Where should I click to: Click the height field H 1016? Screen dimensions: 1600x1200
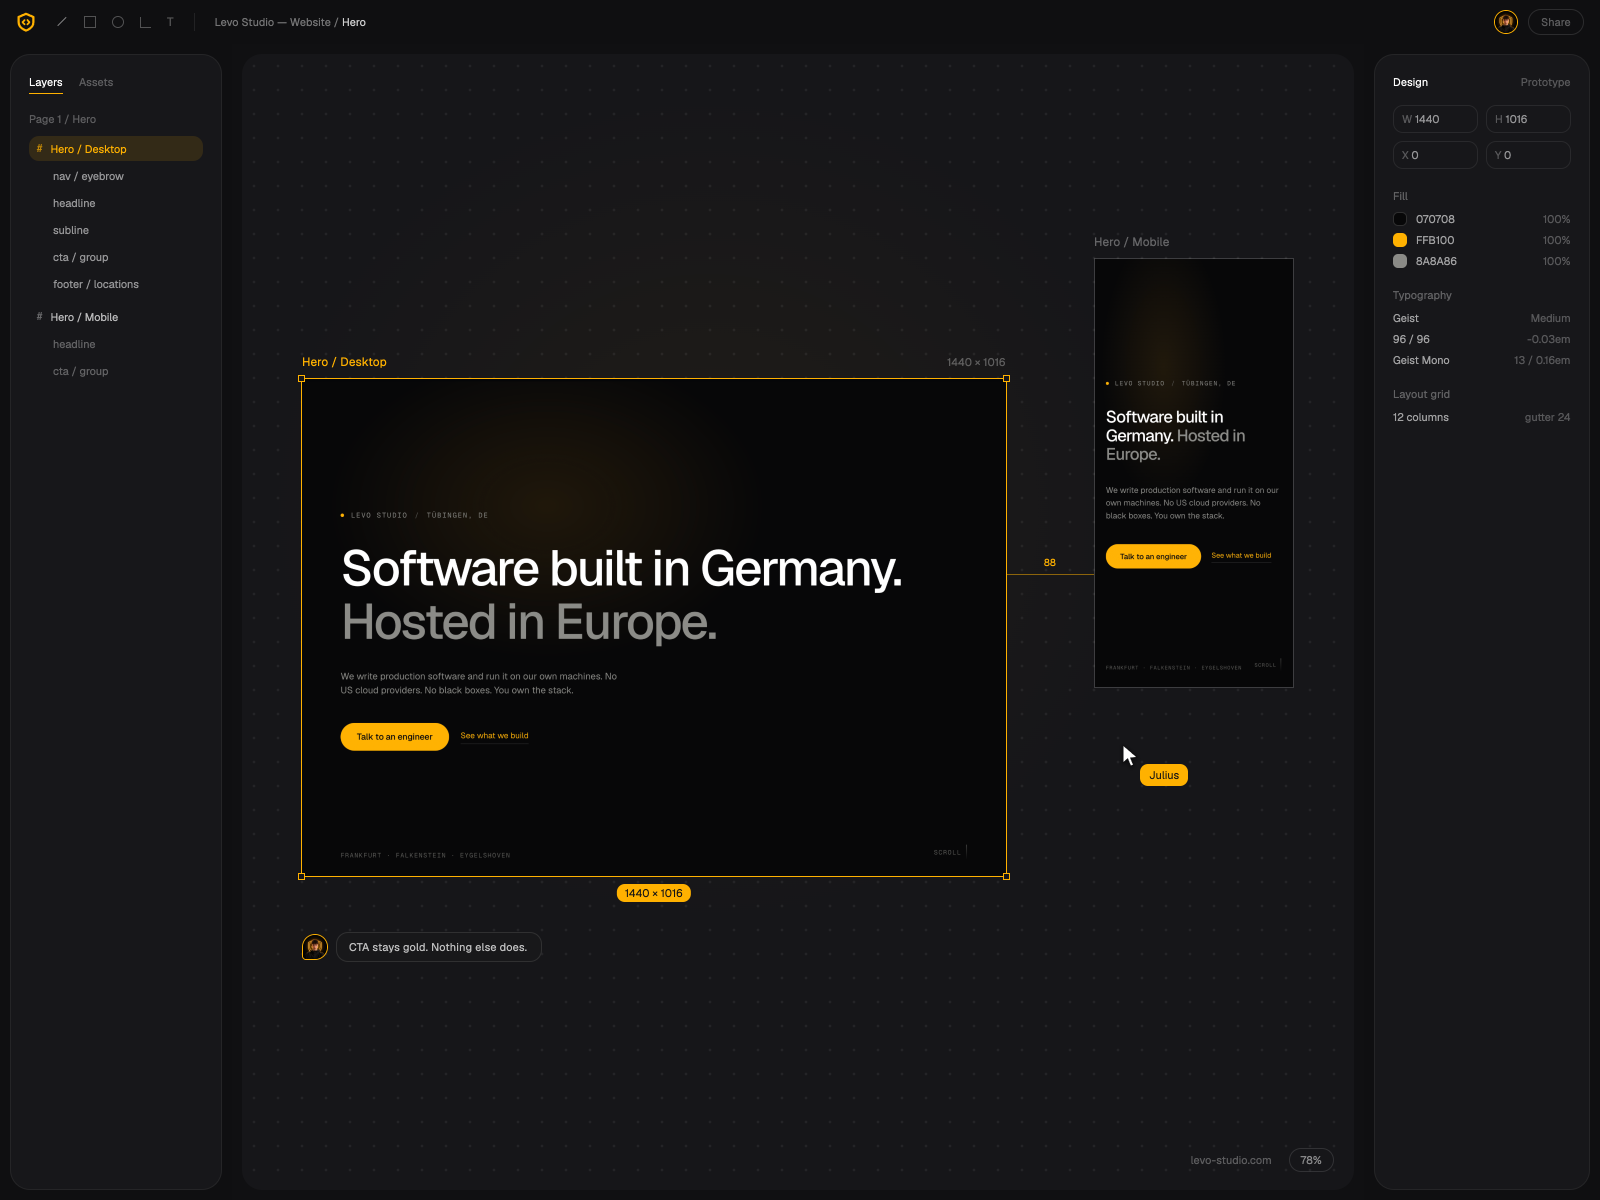[1528, 119]
